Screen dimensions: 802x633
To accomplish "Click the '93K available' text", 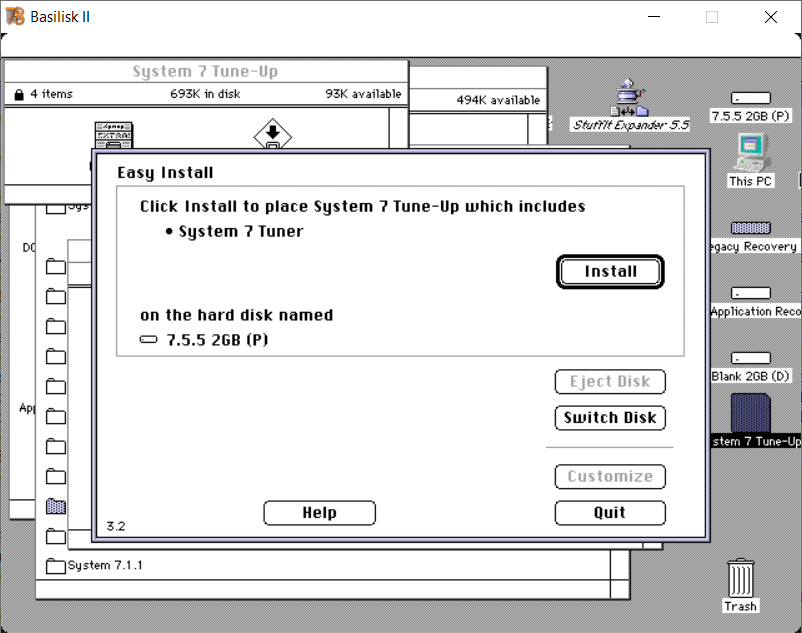I will [363, 94].
